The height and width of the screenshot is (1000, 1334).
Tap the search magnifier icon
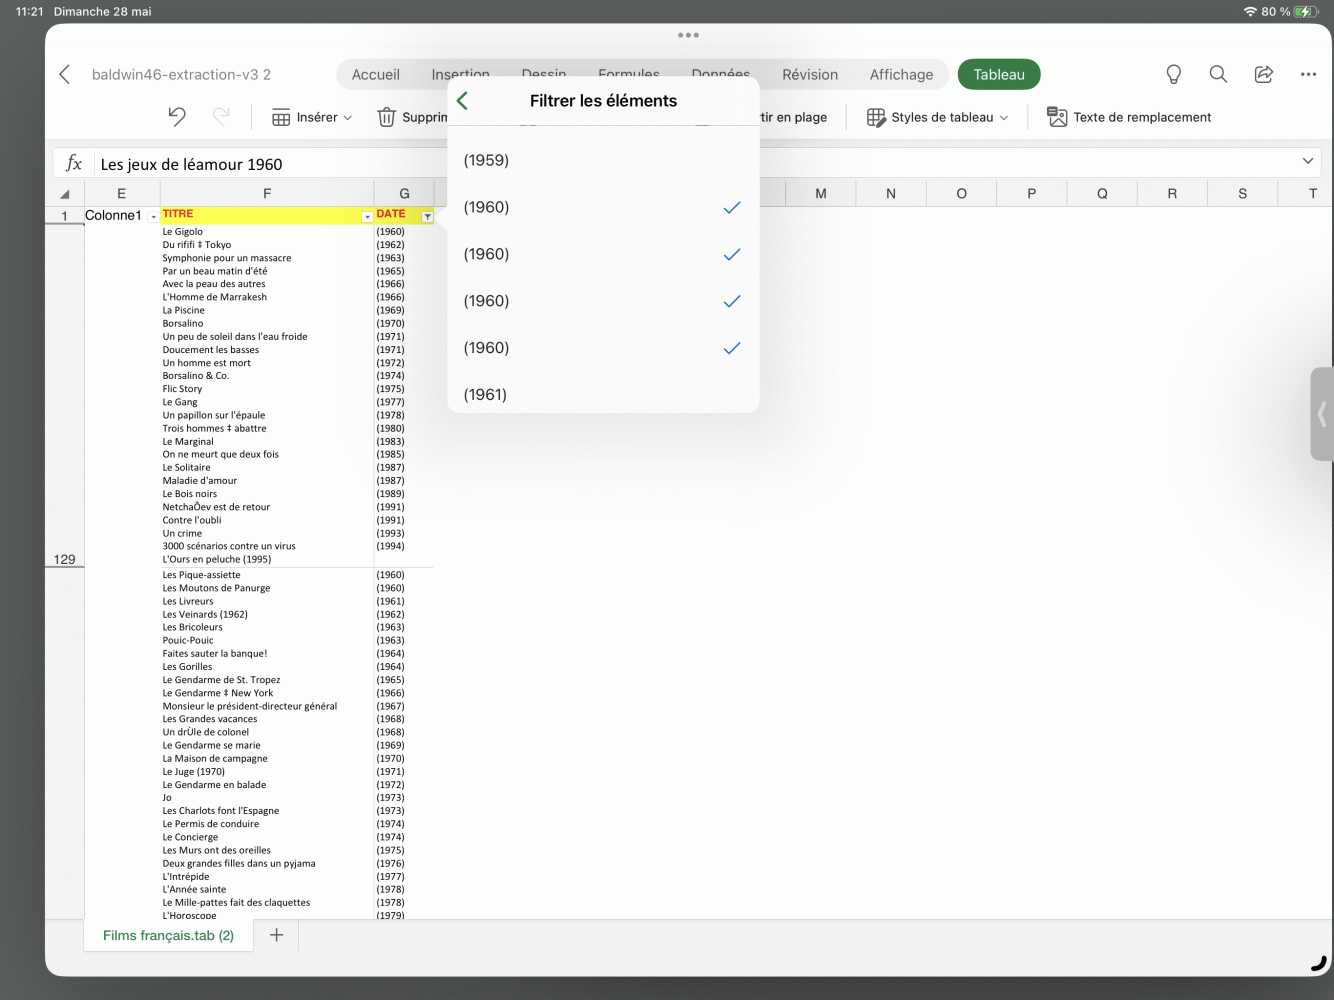pos(1218,74)
